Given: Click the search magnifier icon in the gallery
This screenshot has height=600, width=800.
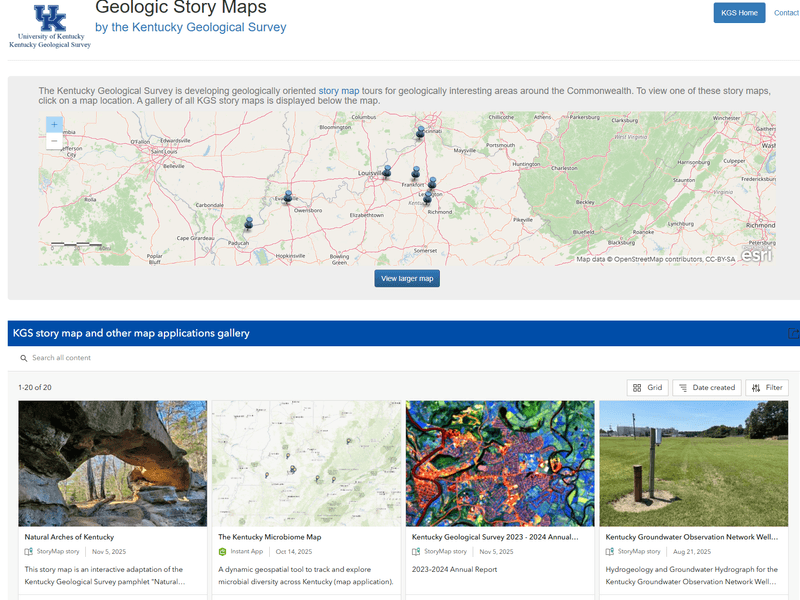Looking at the screenshot, I should pyautogui.click(x=21, y=357).
